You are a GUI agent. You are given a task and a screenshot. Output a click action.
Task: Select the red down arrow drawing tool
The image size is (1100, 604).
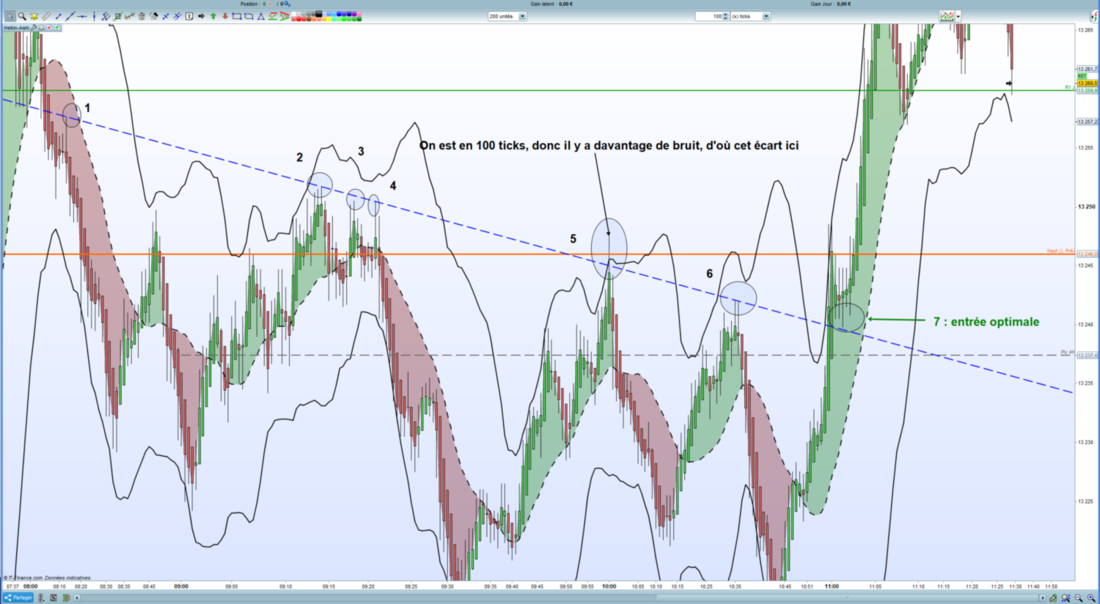click(225, 16)
